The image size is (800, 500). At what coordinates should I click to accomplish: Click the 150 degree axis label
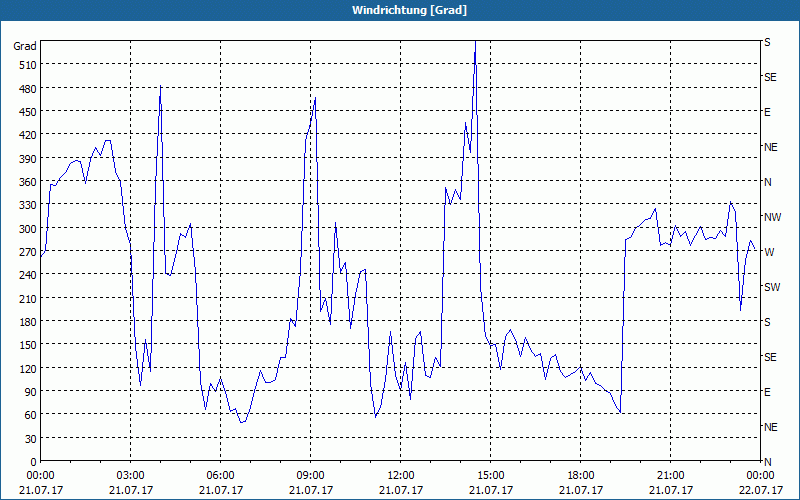point(28,345)
